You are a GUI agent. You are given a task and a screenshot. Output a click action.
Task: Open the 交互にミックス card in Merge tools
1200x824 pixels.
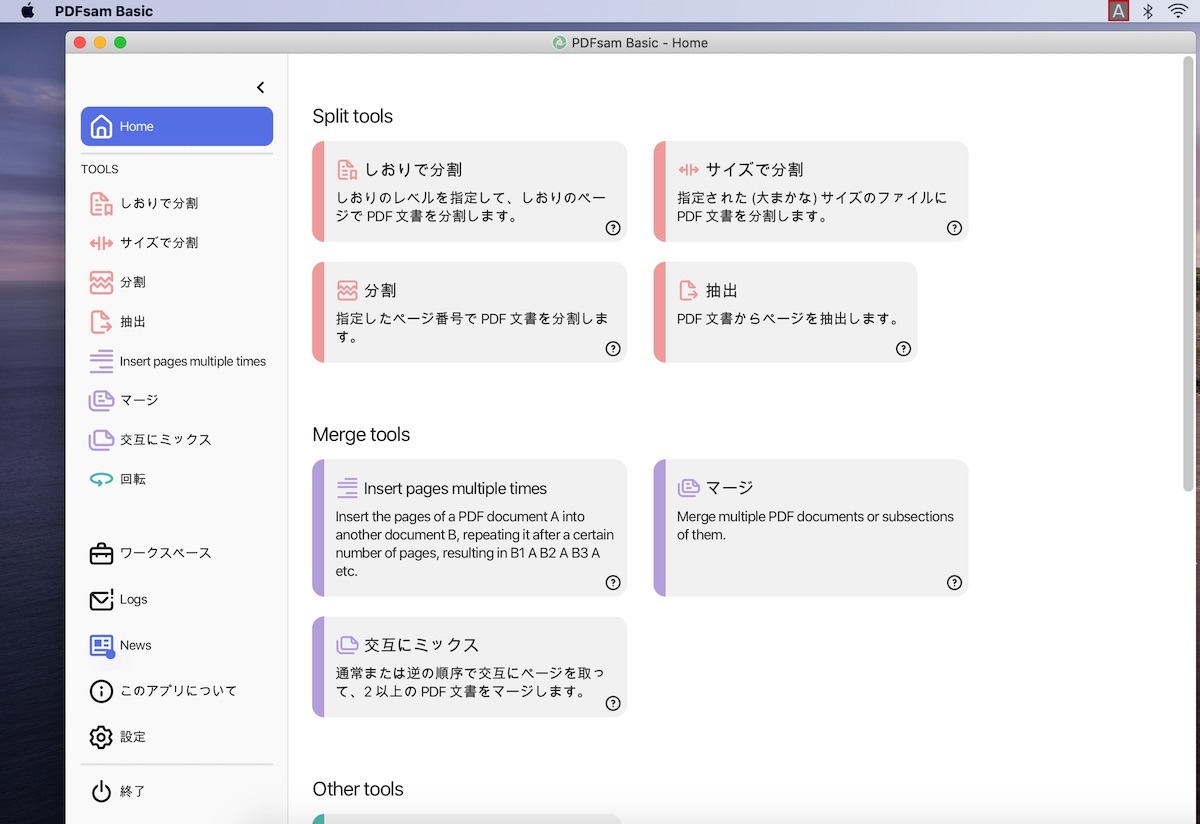(470, 667)
